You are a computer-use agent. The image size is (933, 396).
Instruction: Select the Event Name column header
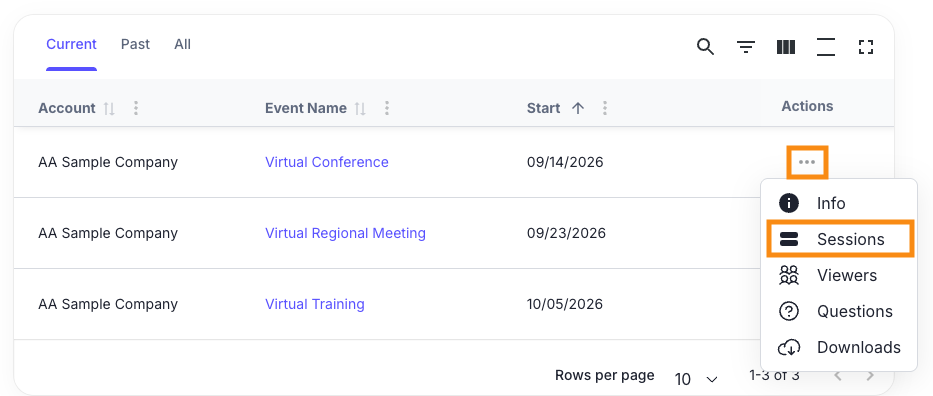tap(306, 108)
